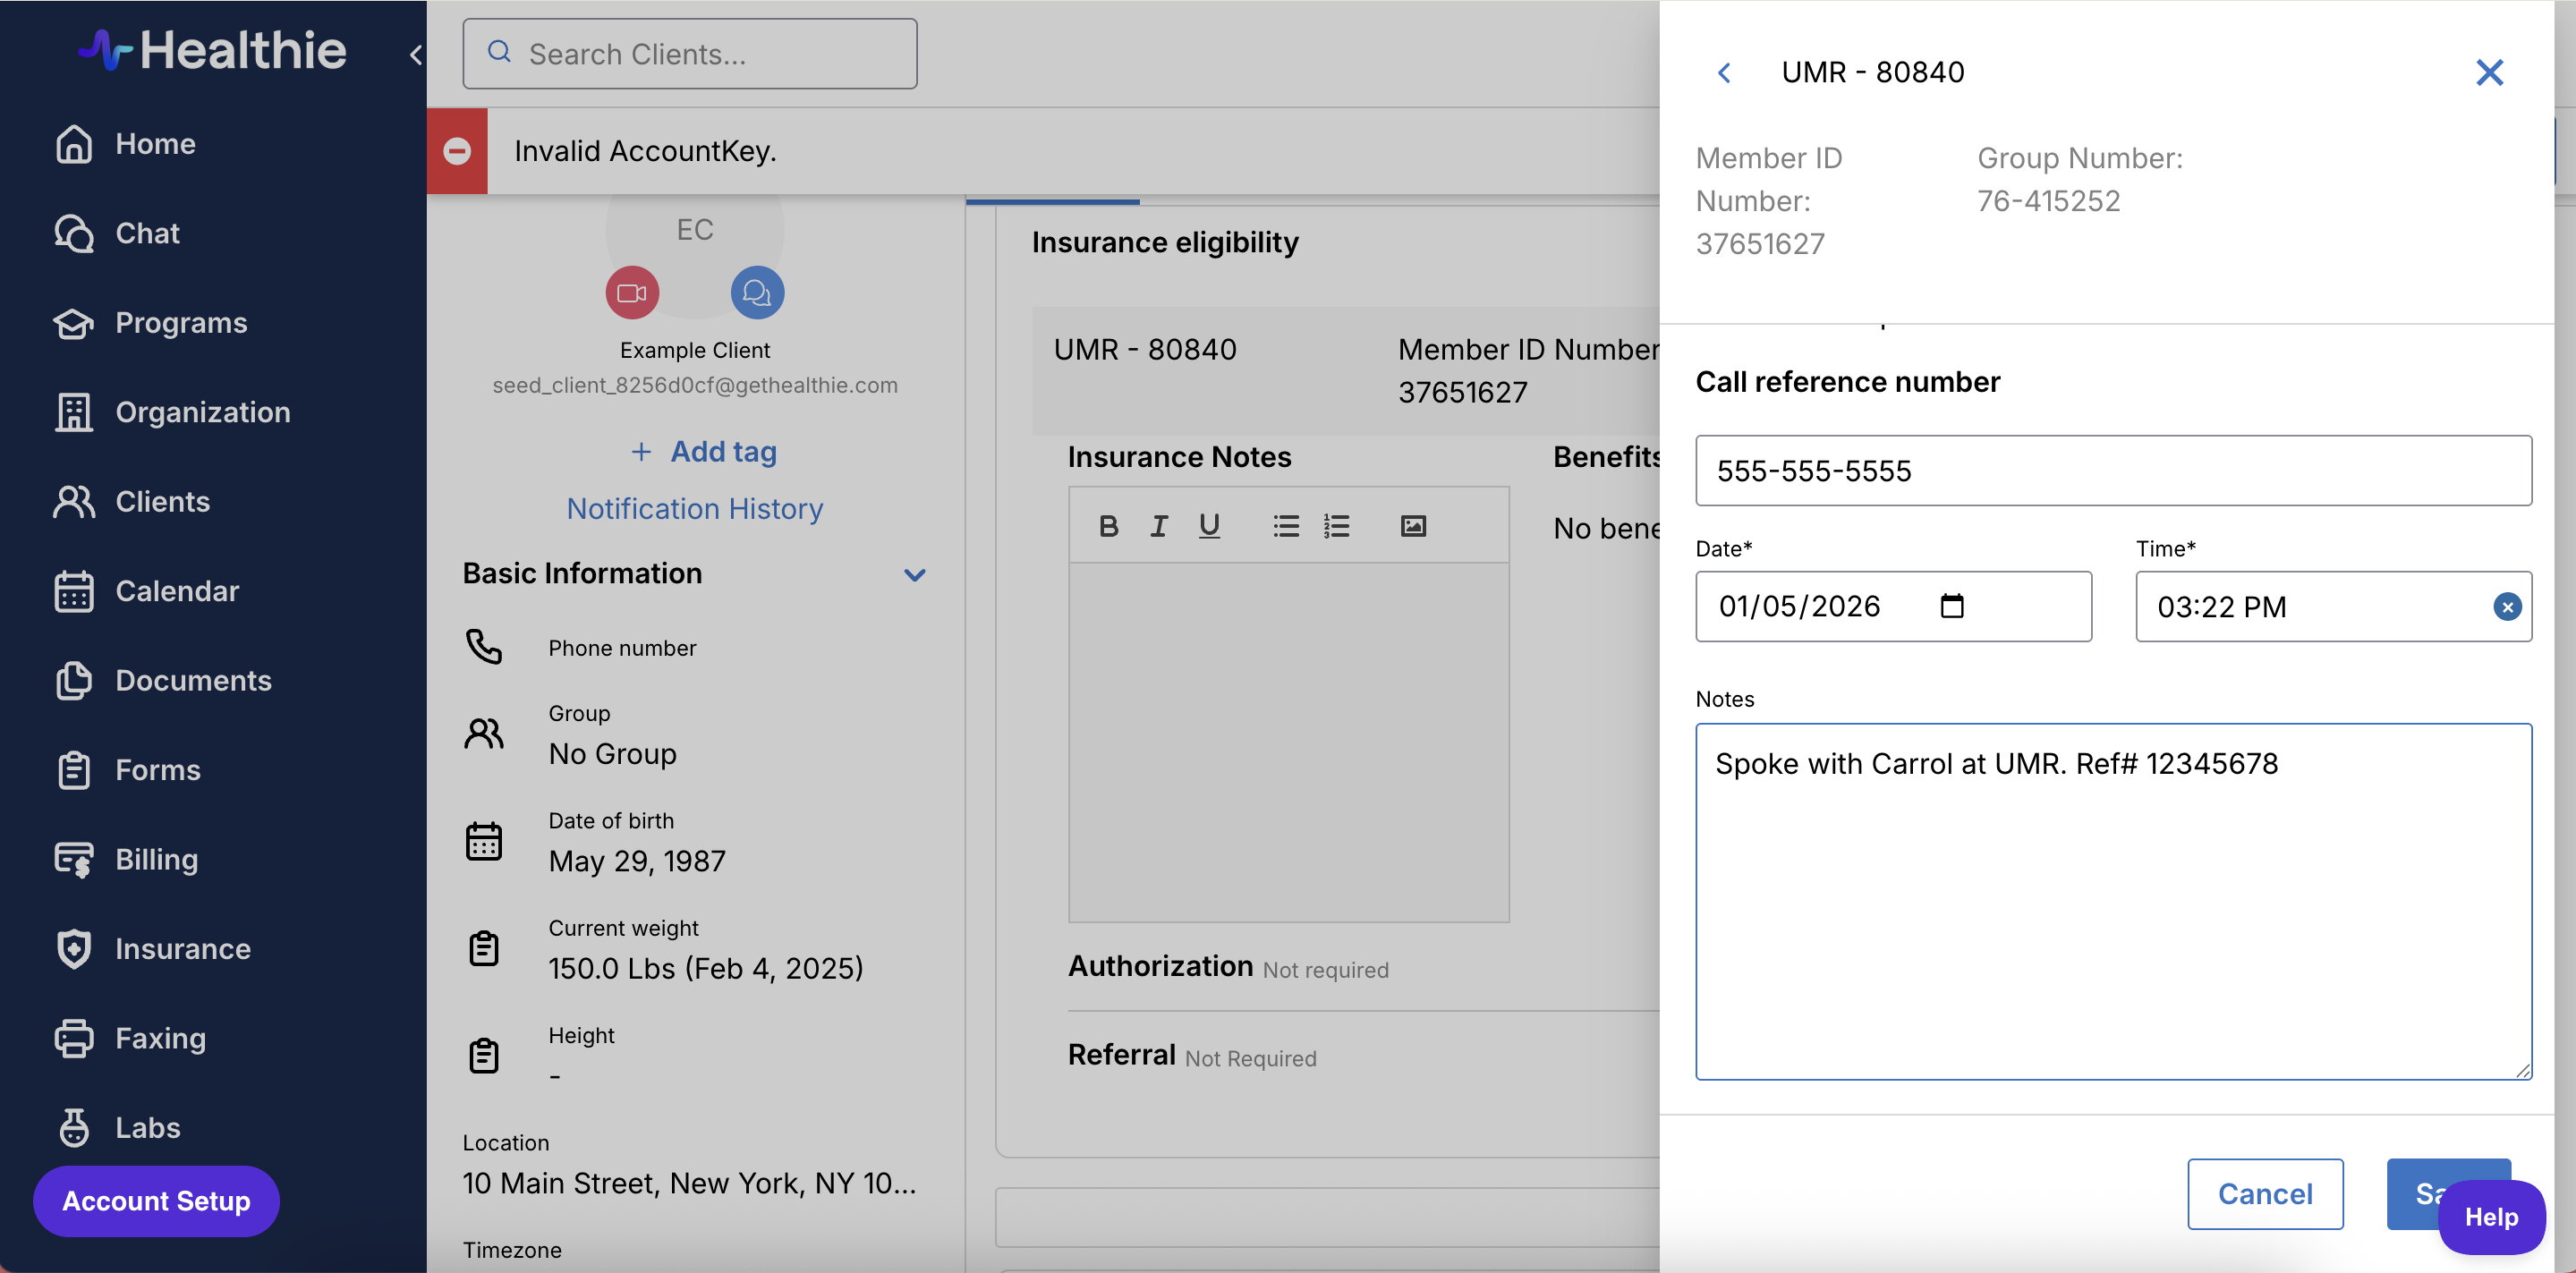Collapse the left sidebar navigation
Viewport: 2576px width, 1273px height.
tap(416, 55)
